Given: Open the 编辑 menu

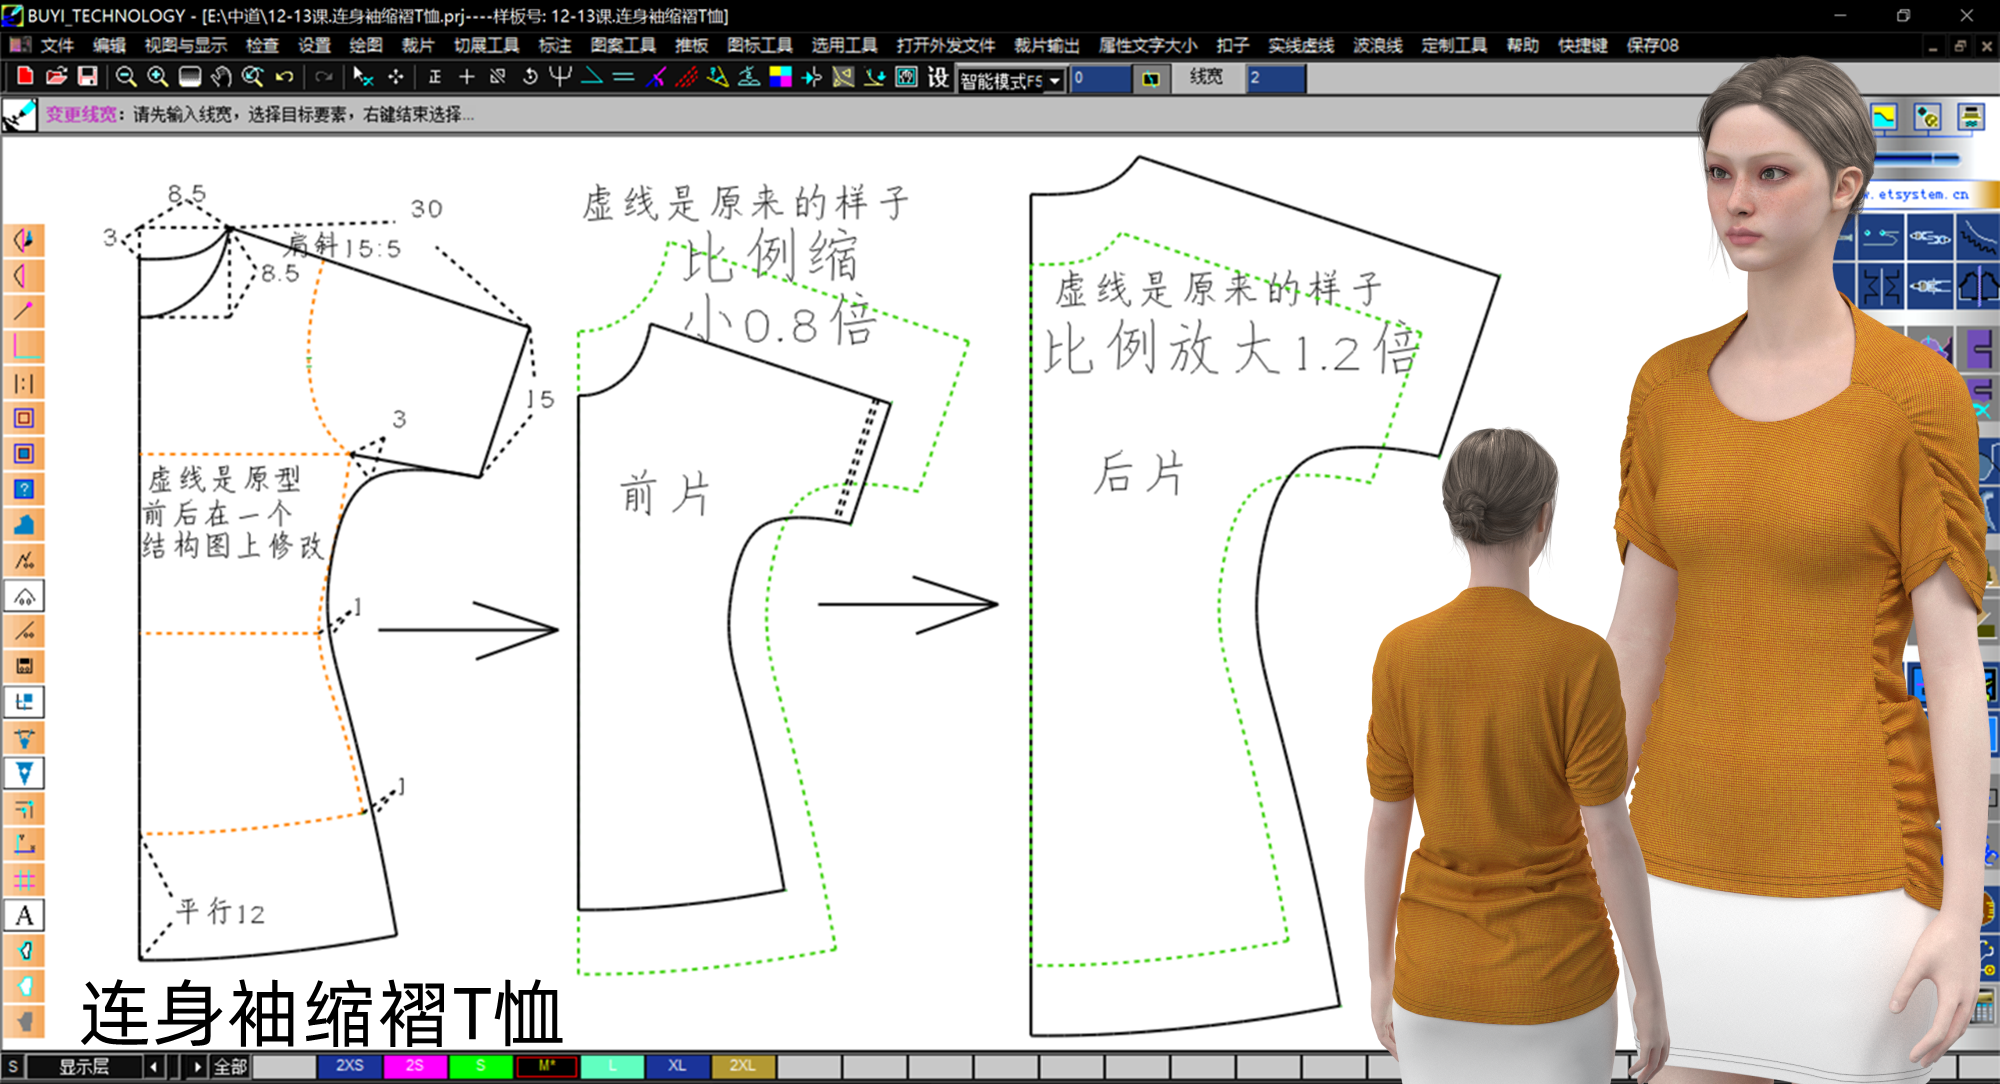Looking at the screenshot, I should [109, 45].
